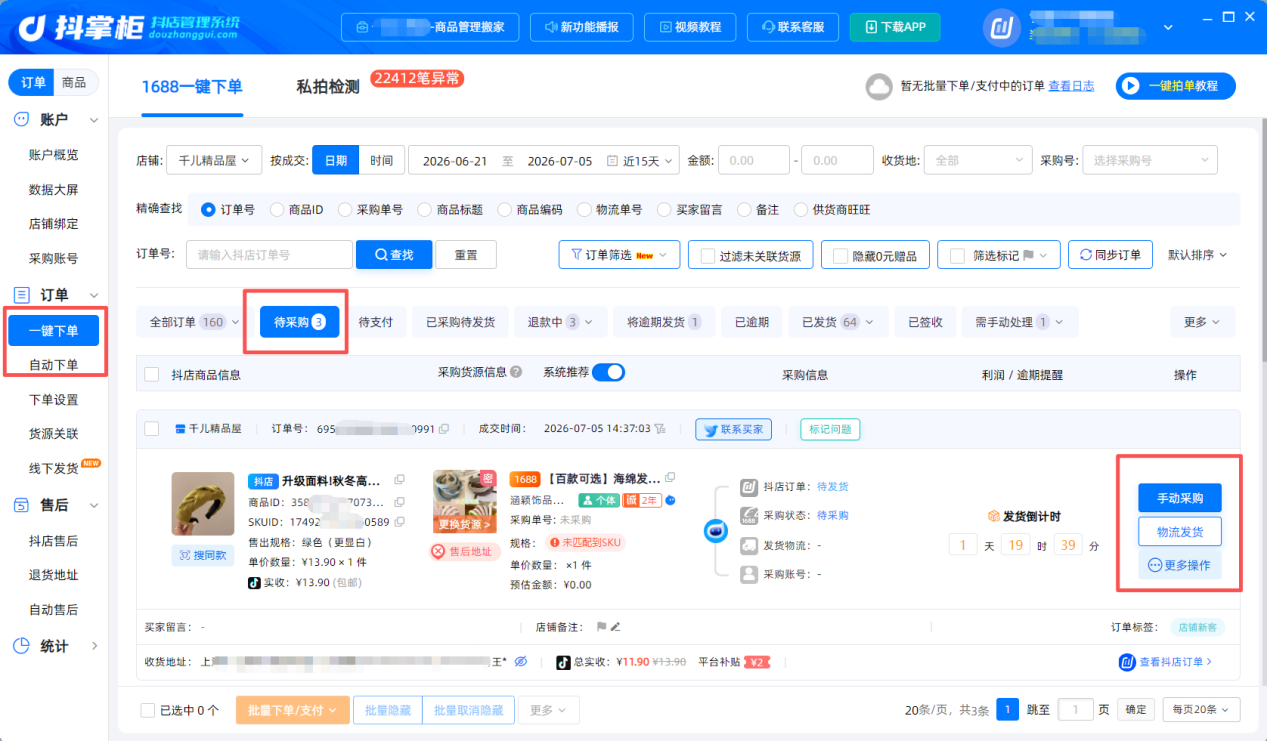This screenshot has height=741, width=1267.
Task: Click the 跳至 page number input
Action: 1076,710
